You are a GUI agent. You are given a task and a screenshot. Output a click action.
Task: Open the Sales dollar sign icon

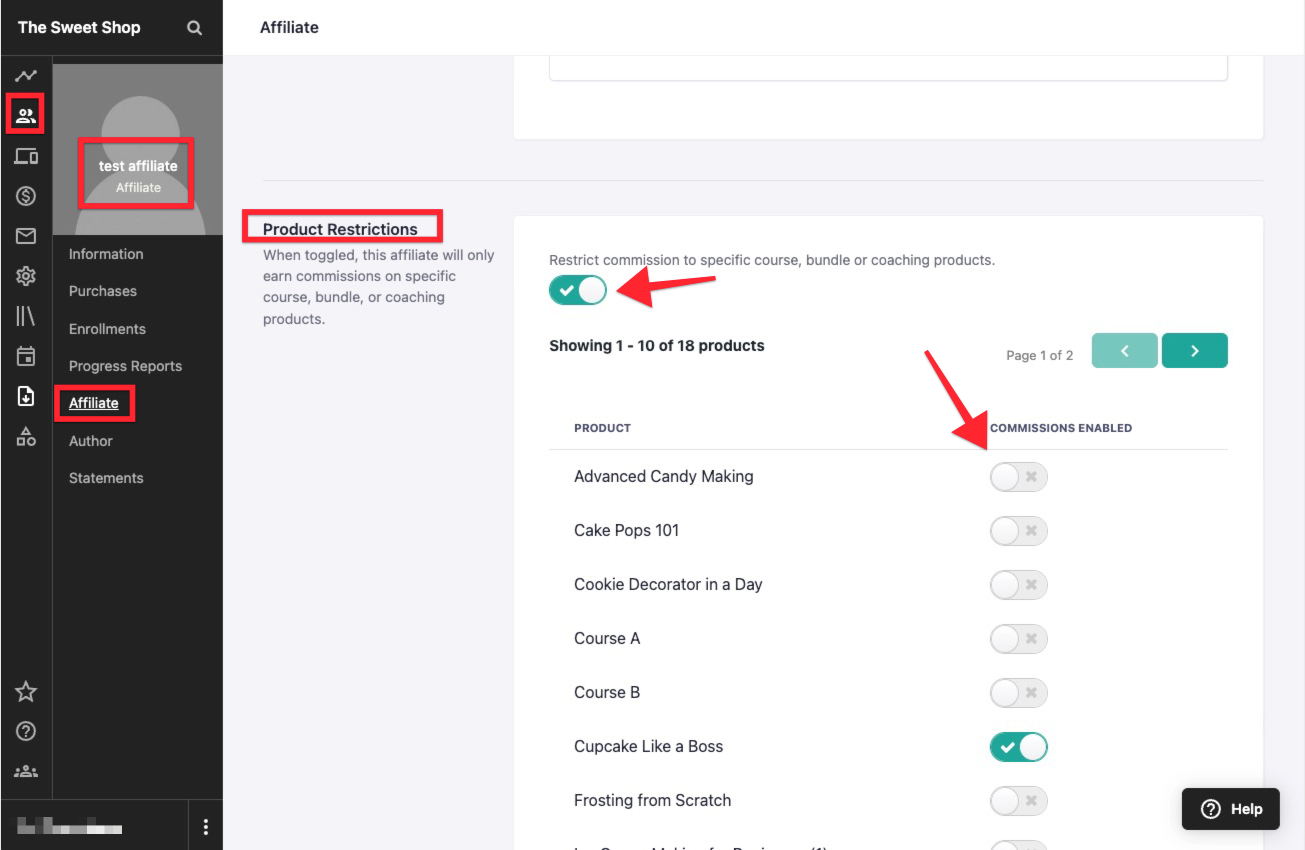[26, 196]
